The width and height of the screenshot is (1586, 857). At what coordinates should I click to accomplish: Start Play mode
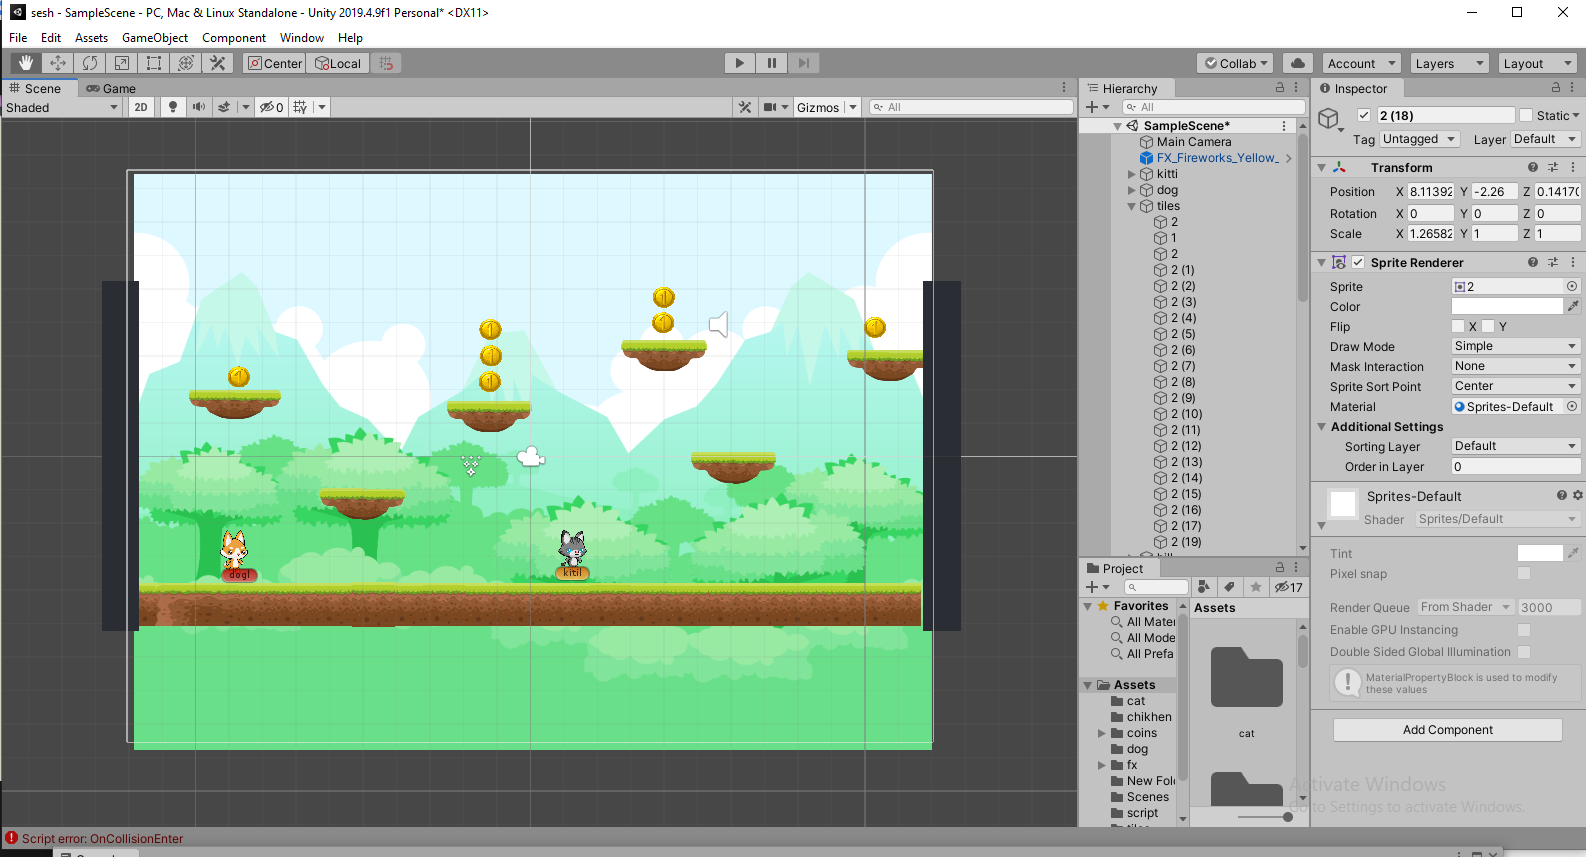(x=740, y=63)
